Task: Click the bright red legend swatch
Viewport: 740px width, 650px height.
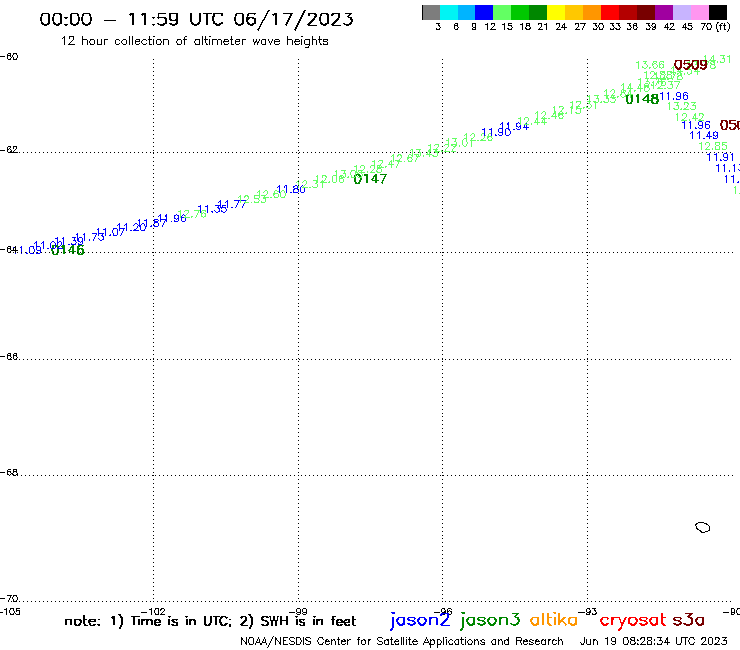Action: pyautogui.click(x=610, y=12)
